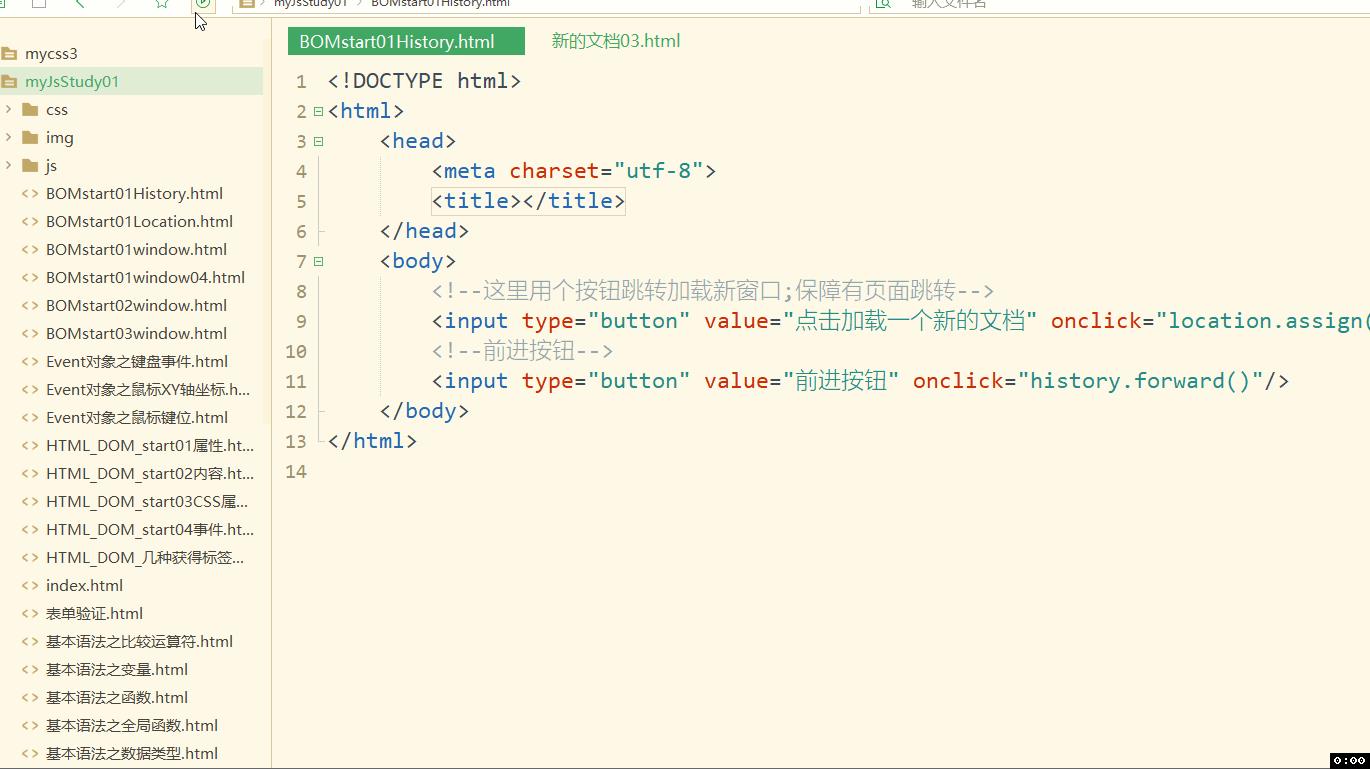The height and width of the screenshot is (769, 1370).
Task: Click the closing </body> tag
Action: tap(424, 411)
